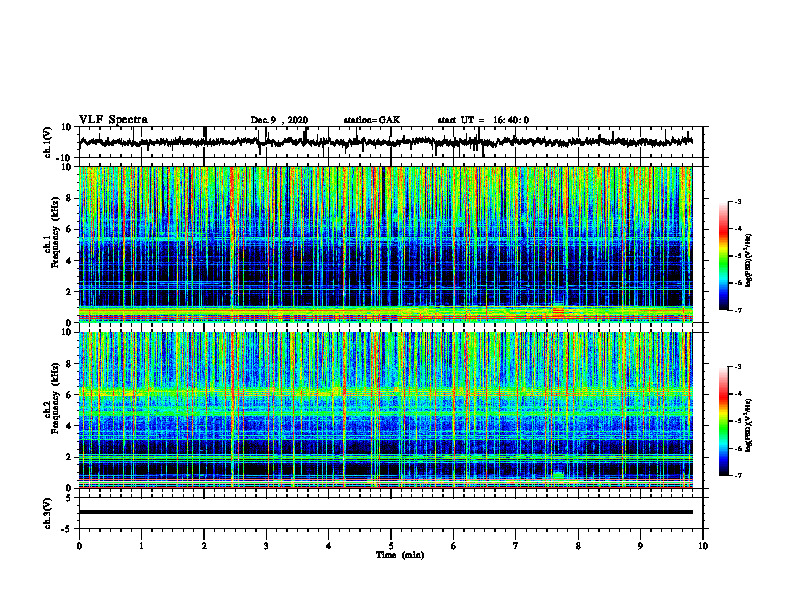The image size is (792, 612).
Task: Click the ch.1 color scale log(PSD) unit label
Action: click(x=749, y=261)
